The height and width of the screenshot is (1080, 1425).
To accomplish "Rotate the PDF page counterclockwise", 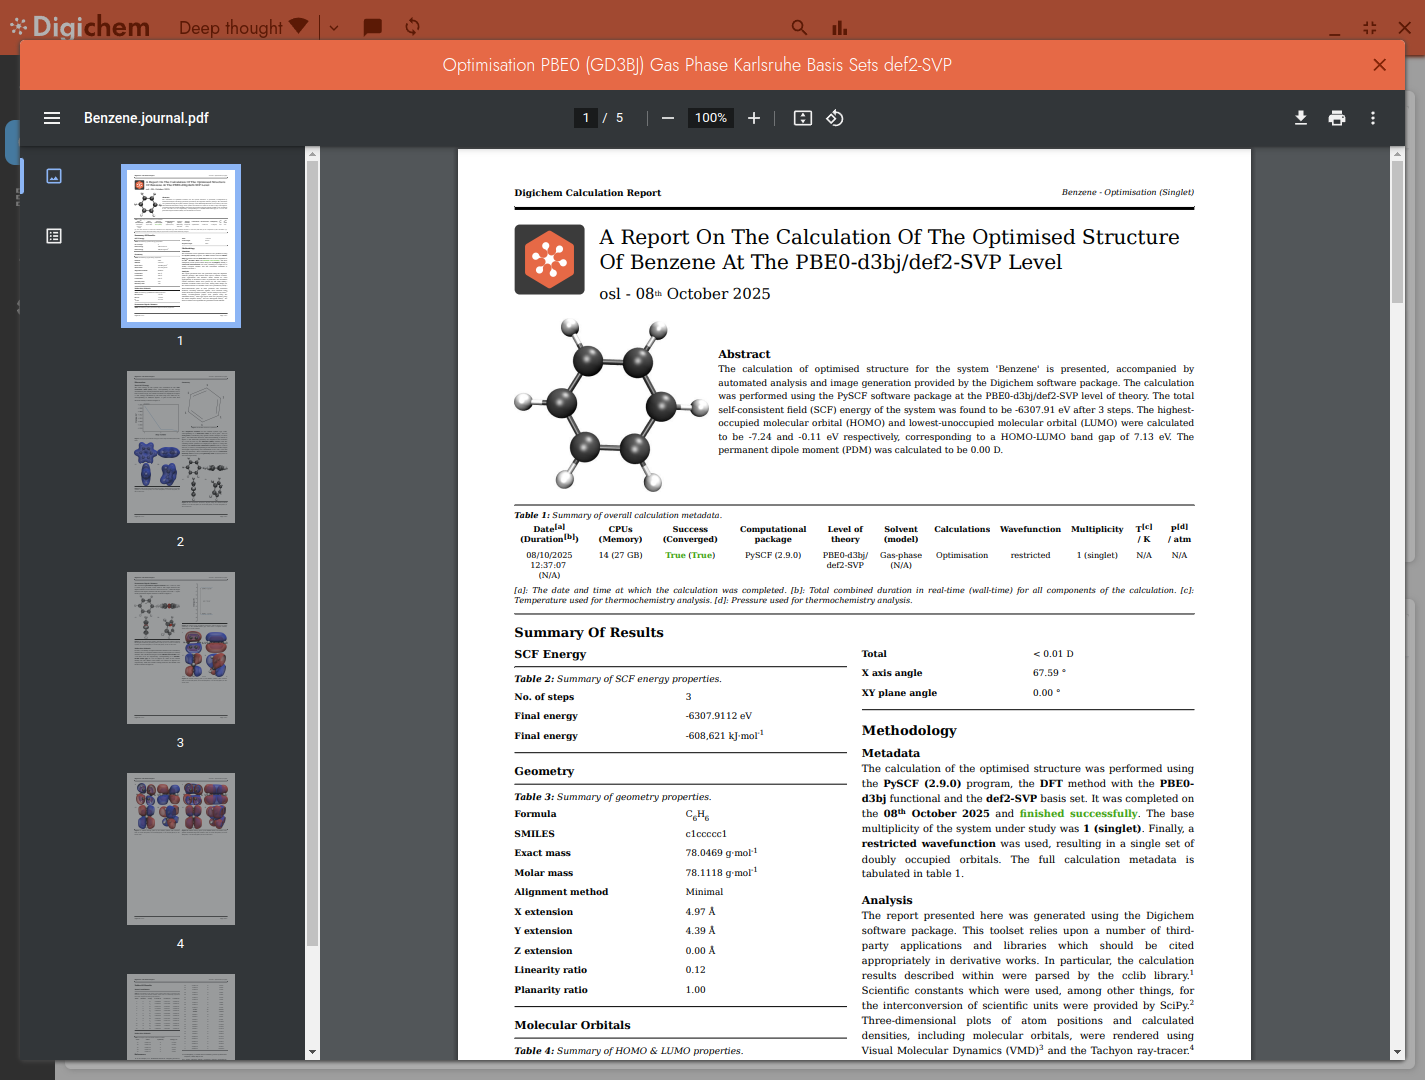I will tap(835, 117).
